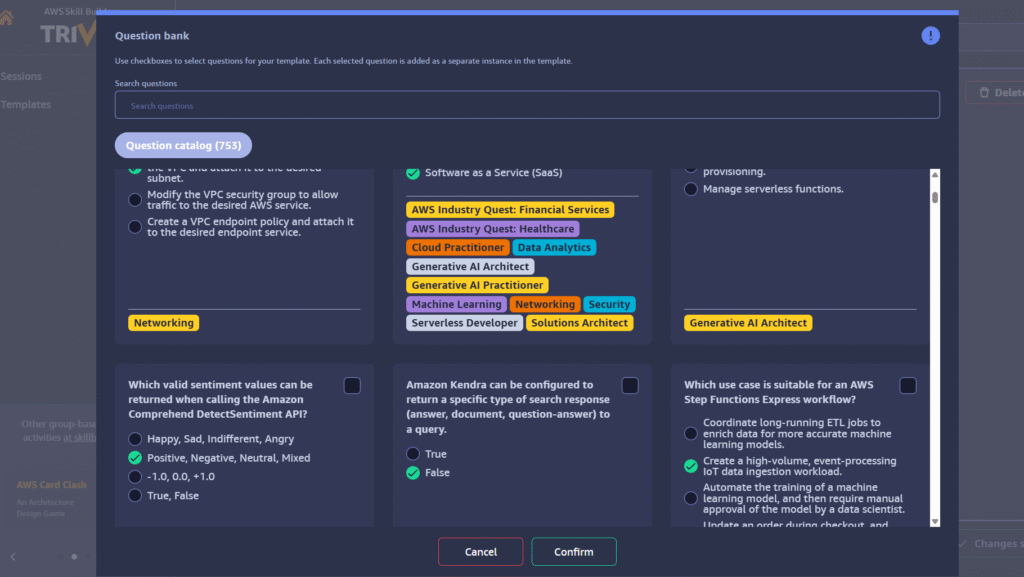
Task: Click the question list scrollbar thumb
Action: 935,197
